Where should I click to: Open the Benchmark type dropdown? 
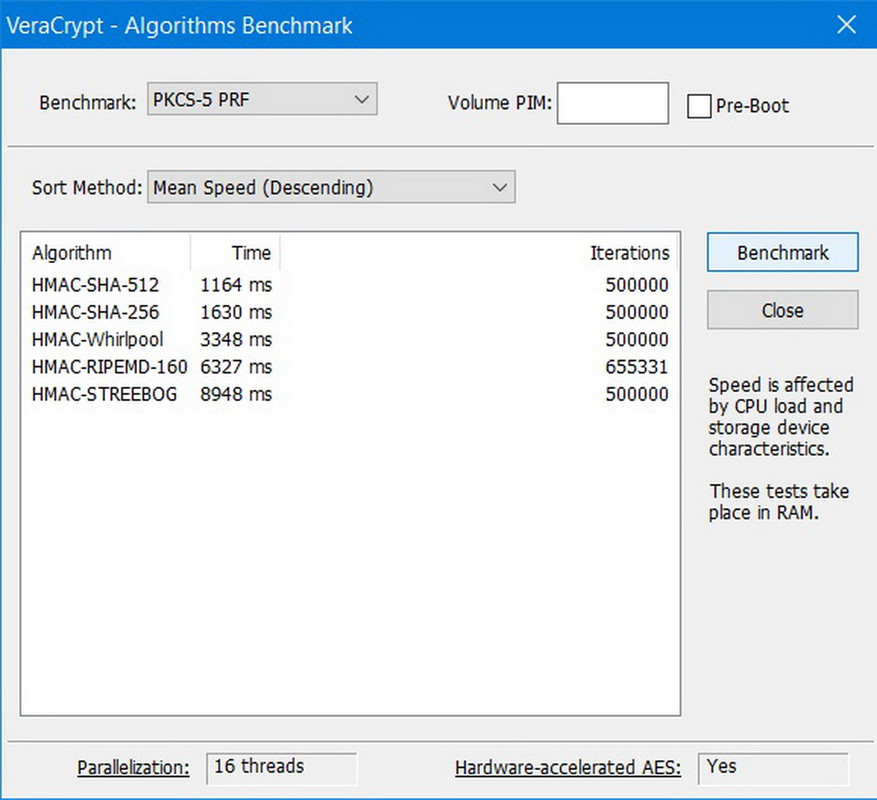pyautogui.click(x=262, y=100)
